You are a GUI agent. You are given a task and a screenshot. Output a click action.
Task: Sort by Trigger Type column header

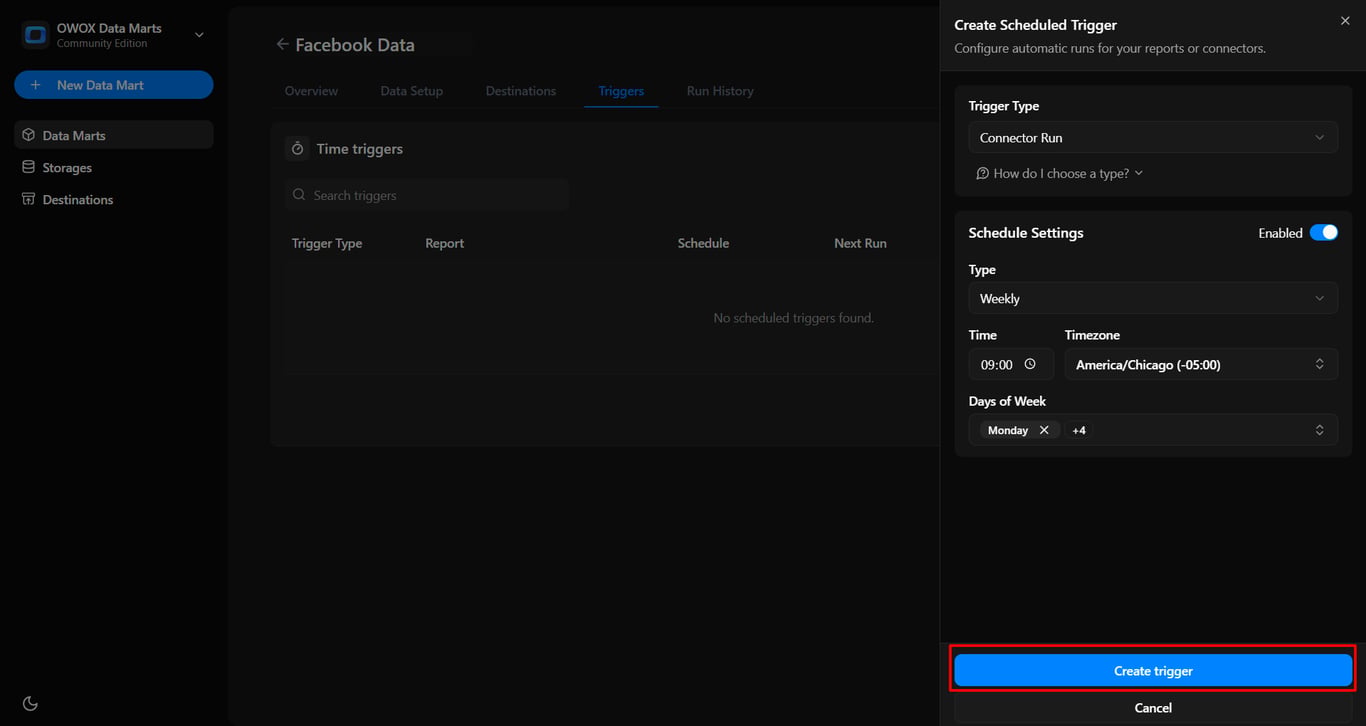click(327, 243)
